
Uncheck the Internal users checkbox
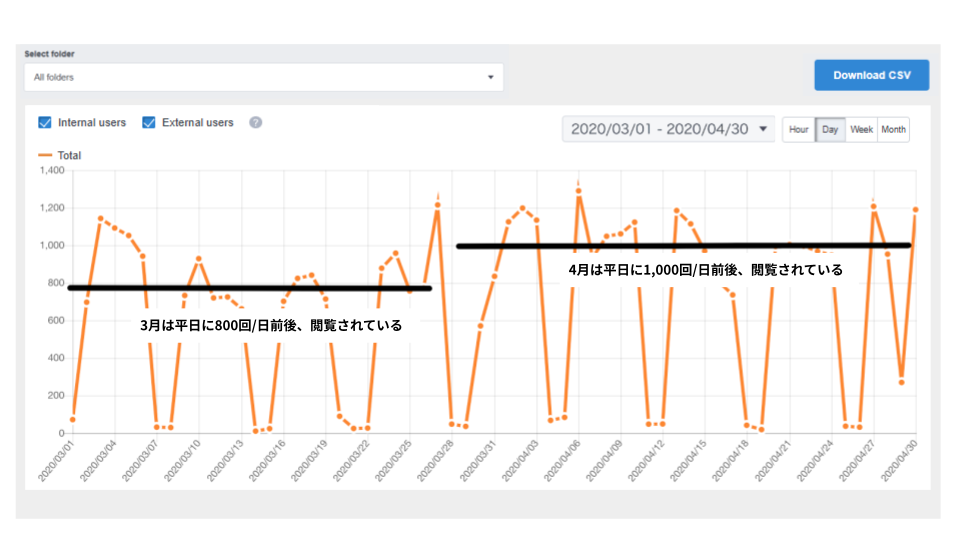click(x=45, y=123)
